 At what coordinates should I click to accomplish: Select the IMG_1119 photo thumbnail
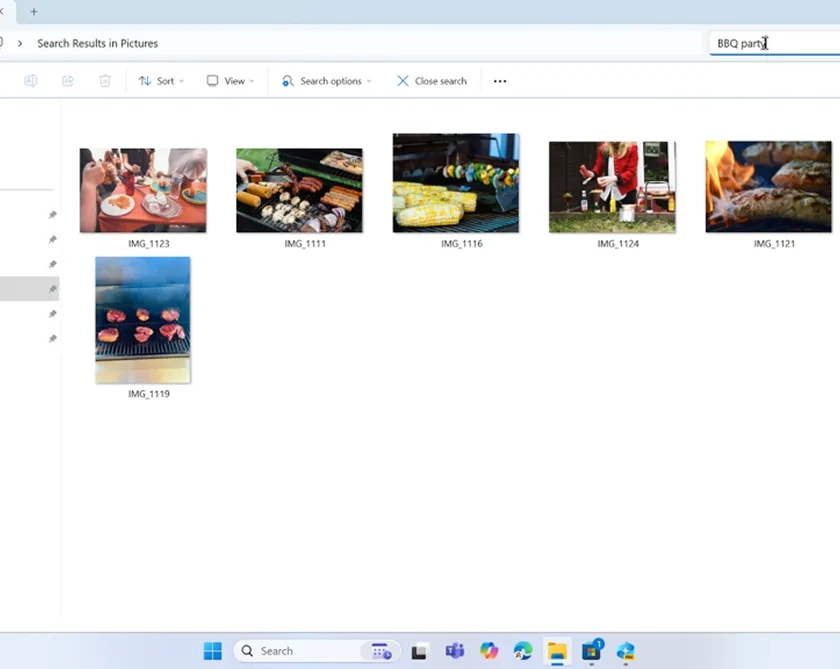tap(143, 320)
